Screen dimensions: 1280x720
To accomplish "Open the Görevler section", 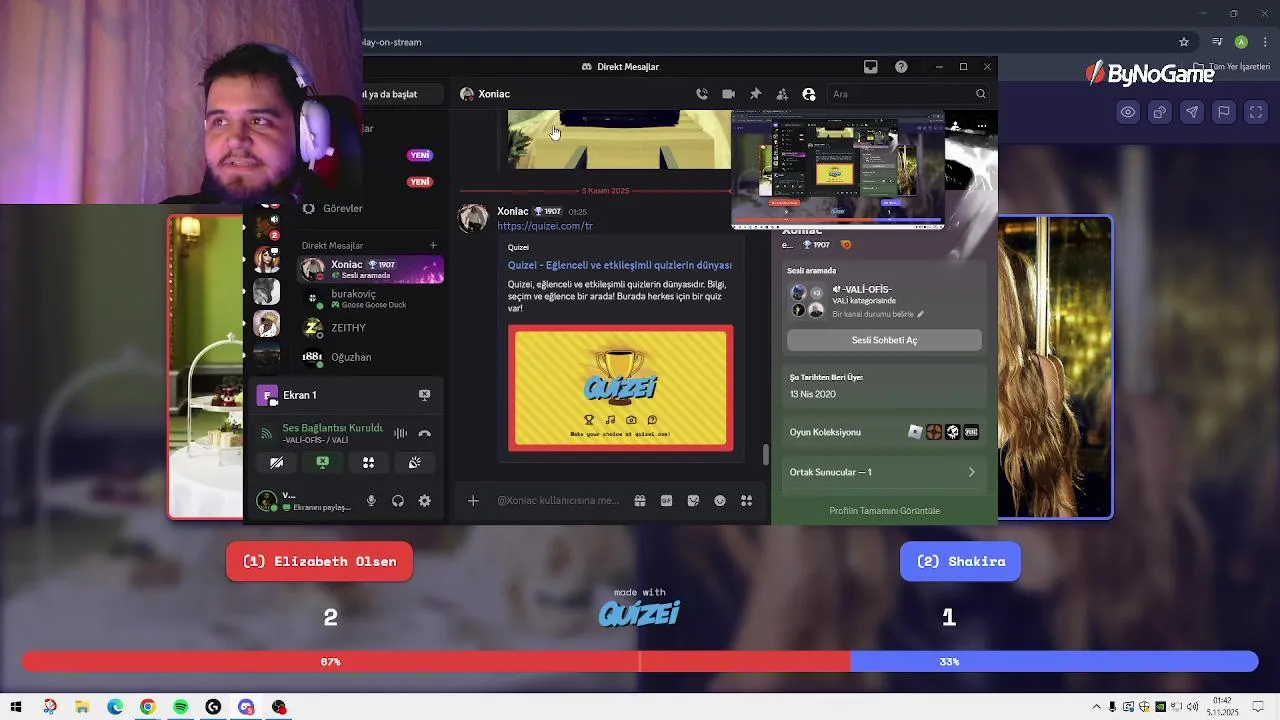I will (343, 208).
